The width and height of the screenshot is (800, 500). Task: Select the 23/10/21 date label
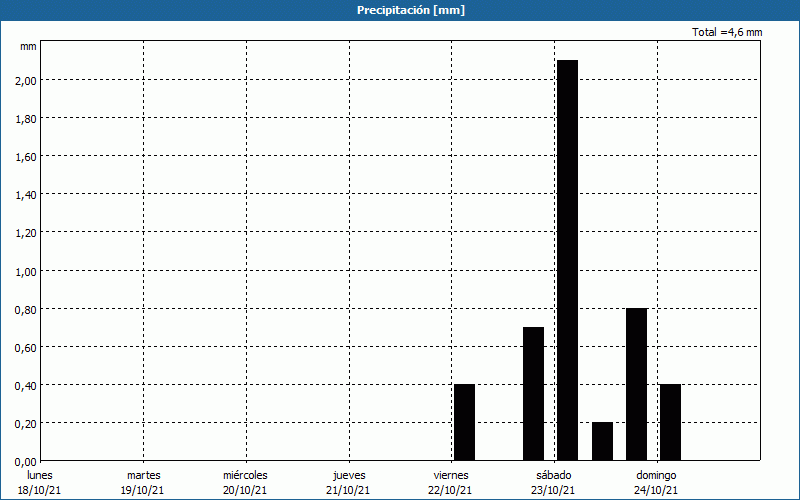(553, 490)
